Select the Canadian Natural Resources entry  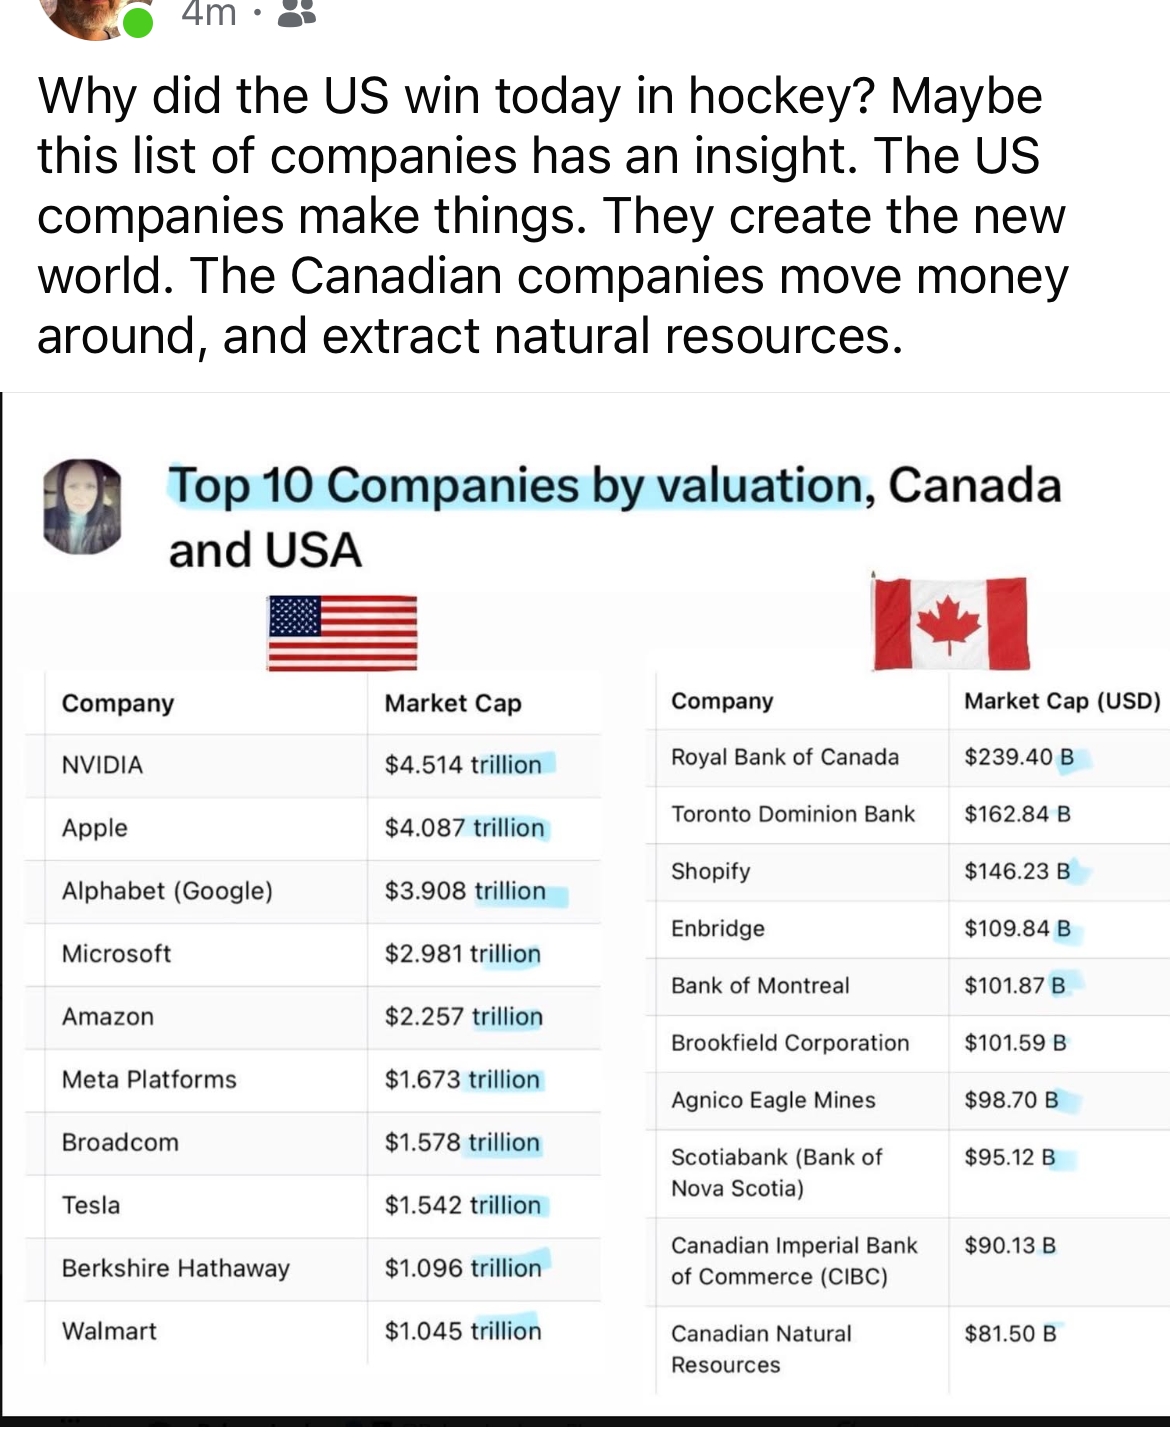[x=761, y=1349]
